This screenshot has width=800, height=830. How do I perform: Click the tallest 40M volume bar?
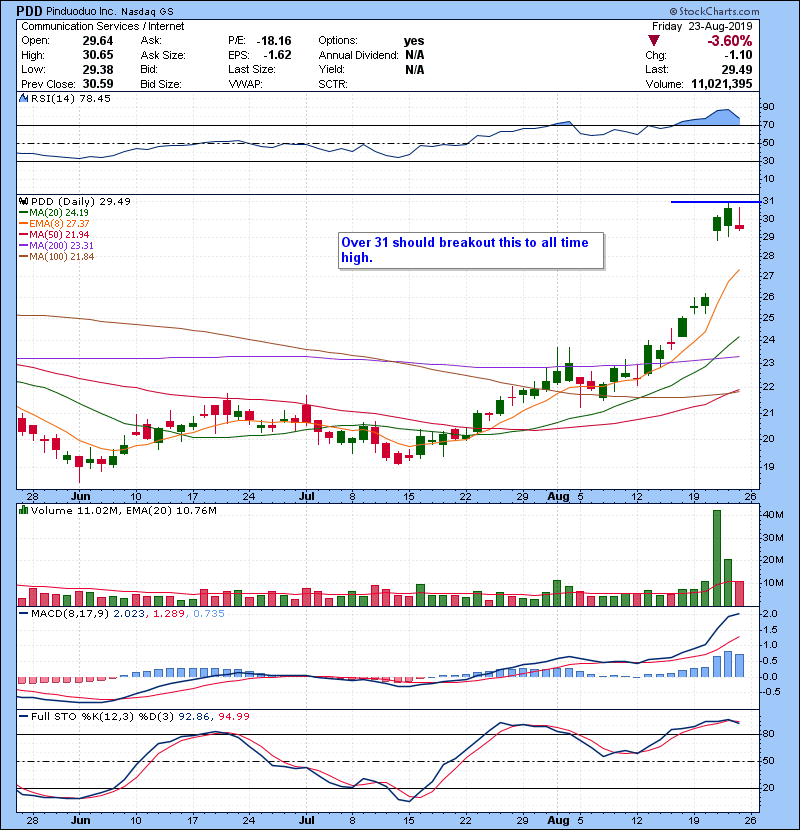(717, 558)
